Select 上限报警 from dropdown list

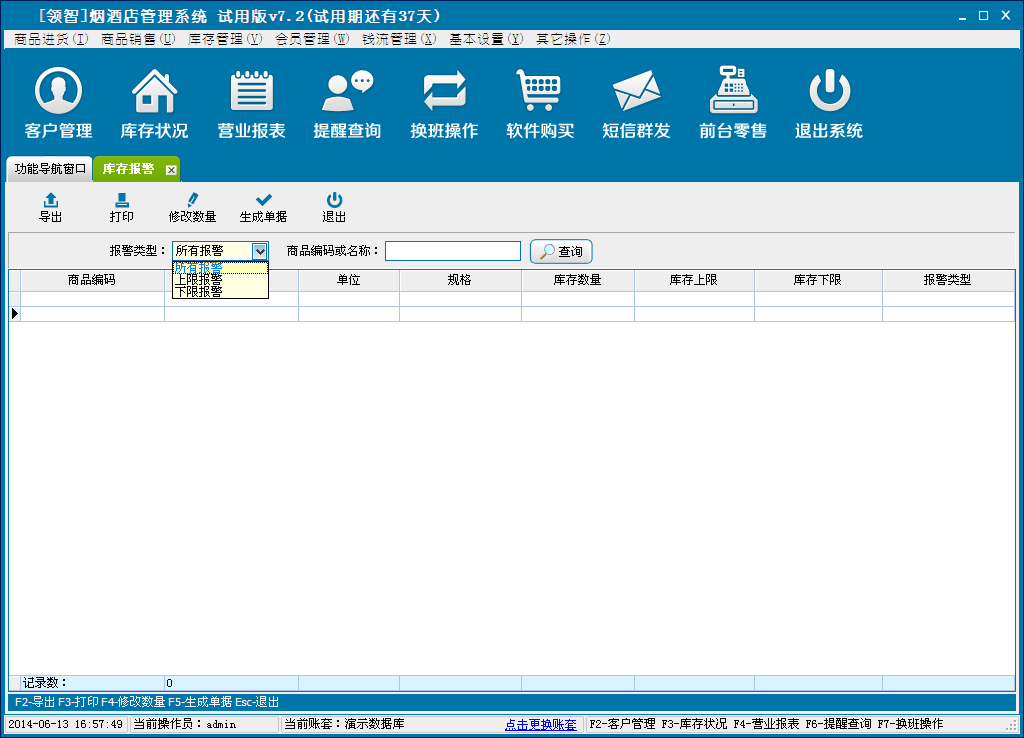(x=199, y=280)
